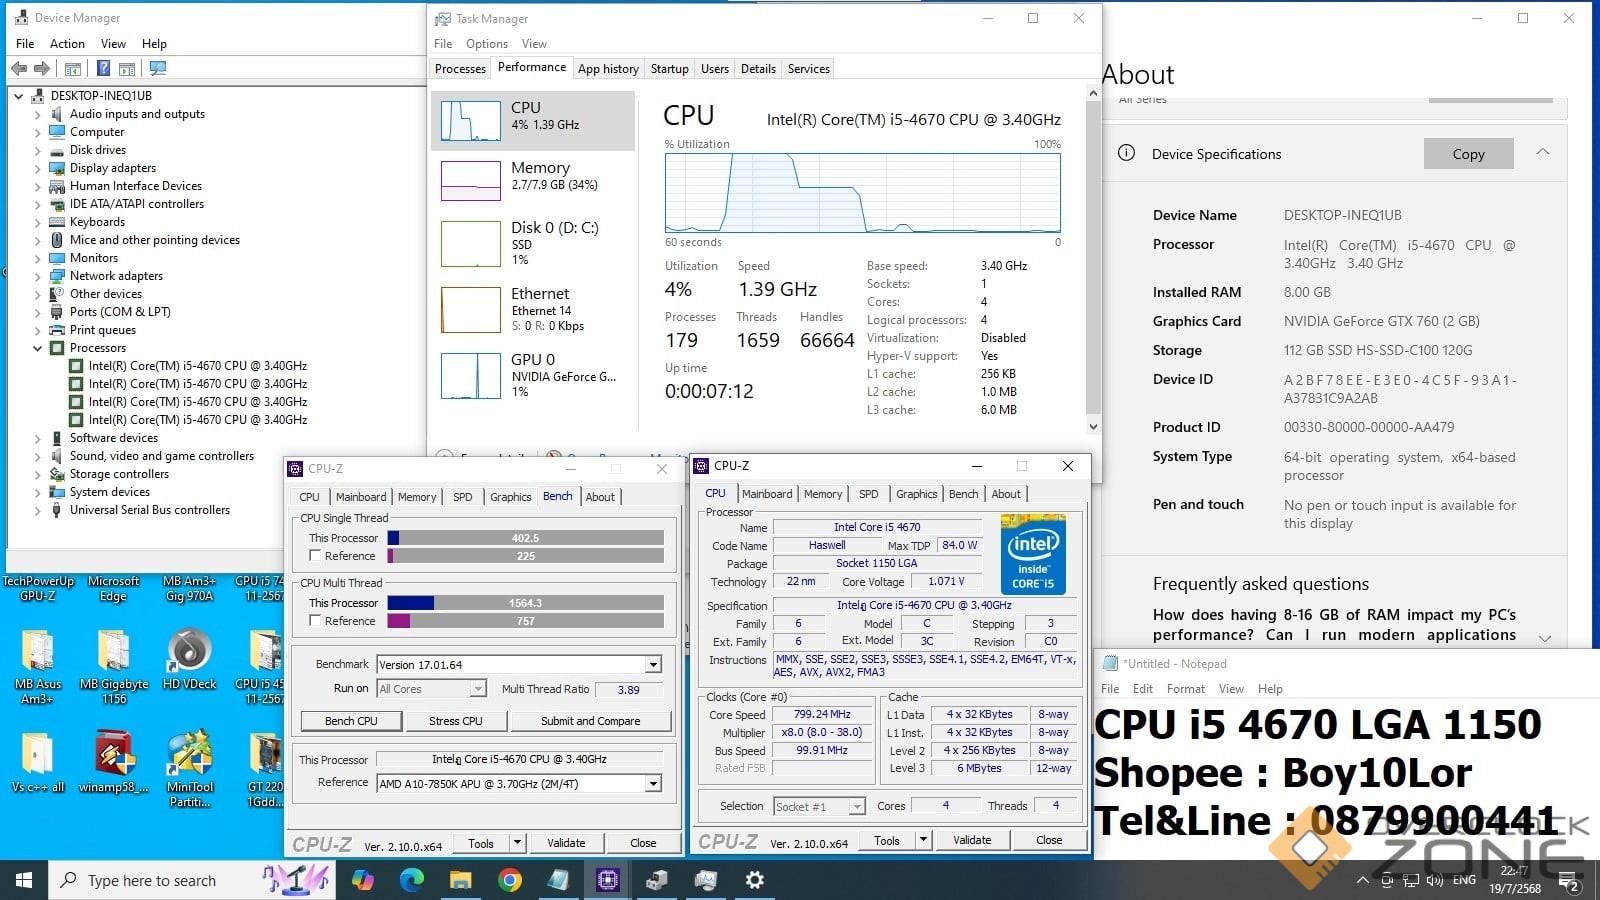Viewport: 1600px width, 900px height.
Task: Open the Tools dropdown arrow in CPU-Z Bench window
Action: click(517, 843)
